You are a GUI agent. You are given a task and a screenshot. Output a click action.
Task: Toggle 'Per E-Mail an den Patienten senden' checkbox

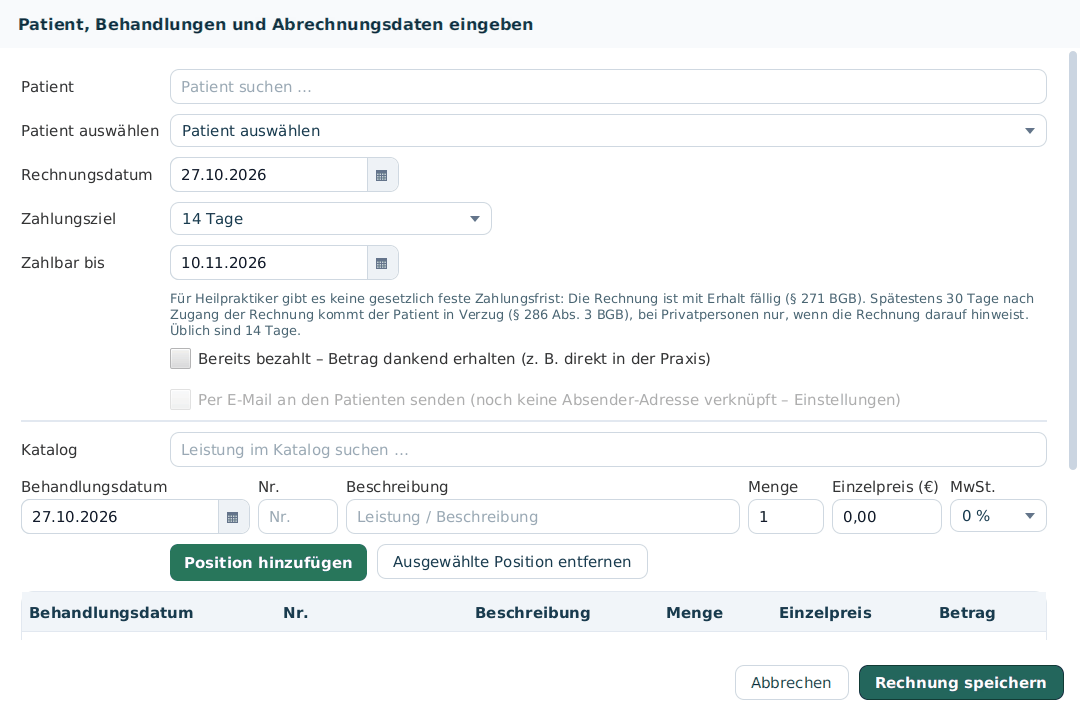click(x=180, y=399)
